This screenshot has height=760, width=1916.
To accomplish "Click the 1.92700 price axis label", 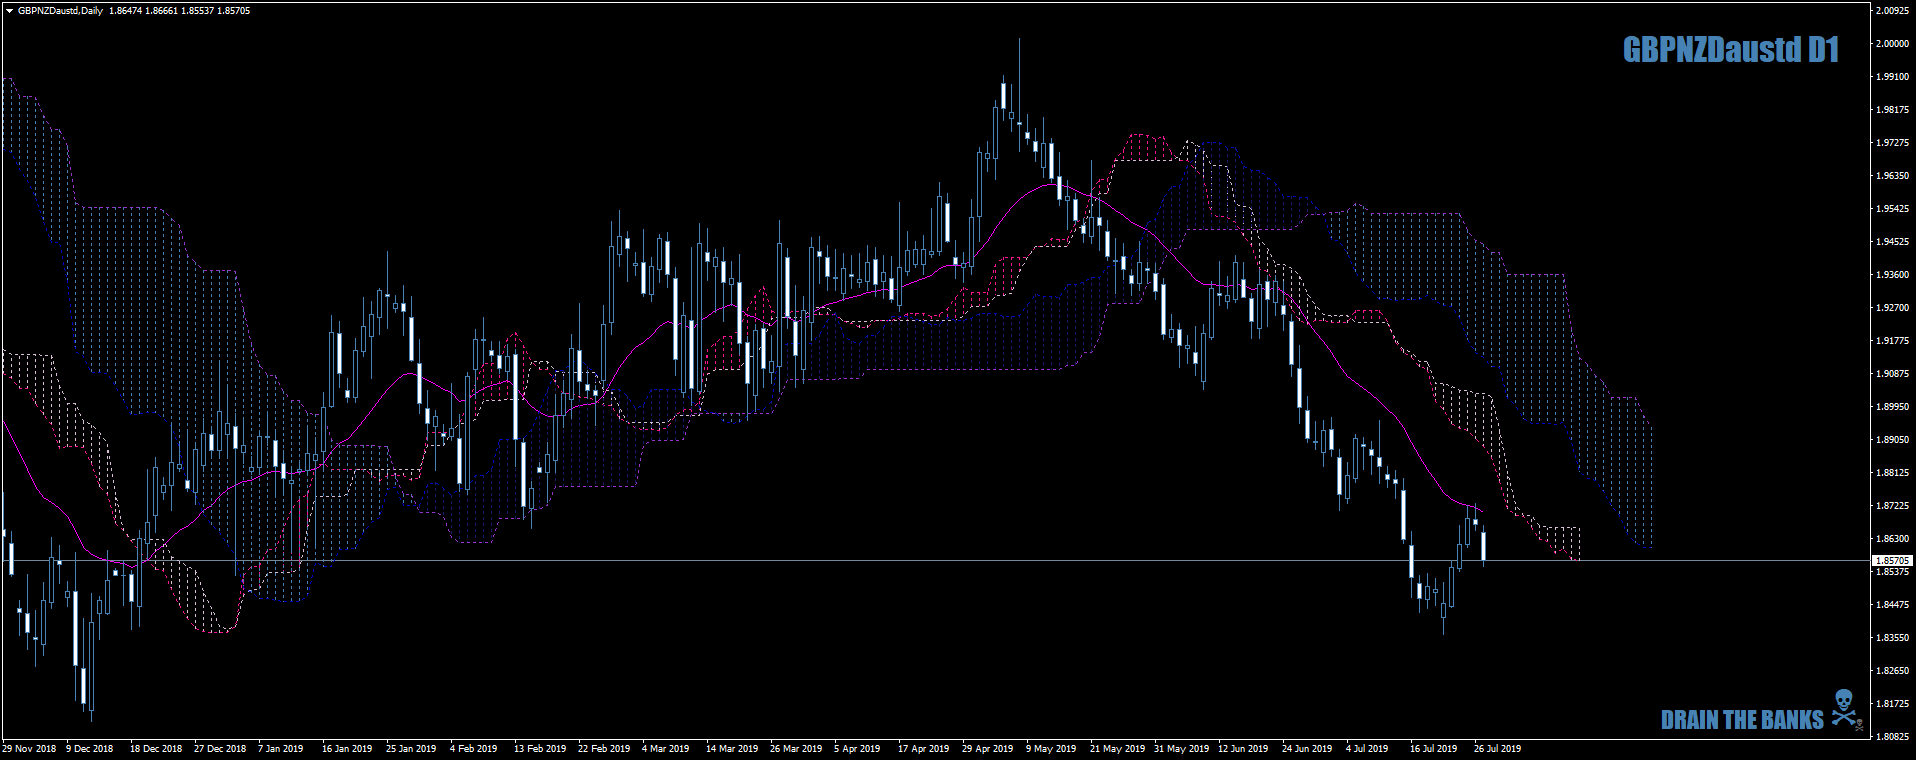I will point(1892,308).
